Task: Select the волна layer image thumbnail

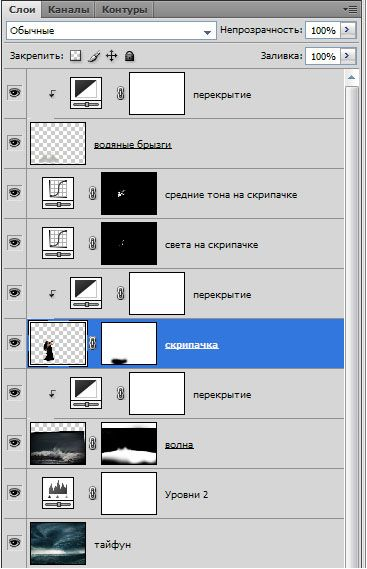Action: tap(58, 443)
